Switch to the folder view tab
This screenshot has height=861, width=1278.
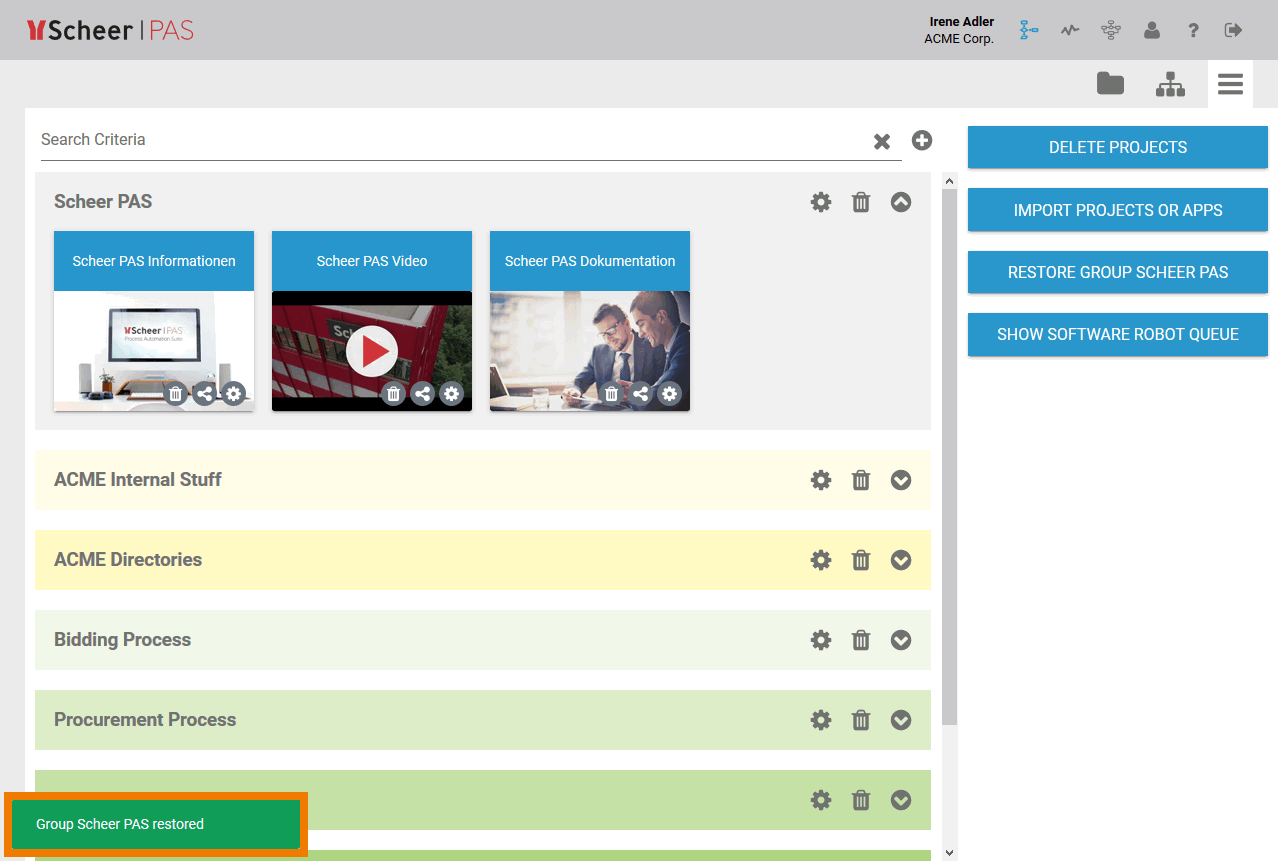[1110, 84]
